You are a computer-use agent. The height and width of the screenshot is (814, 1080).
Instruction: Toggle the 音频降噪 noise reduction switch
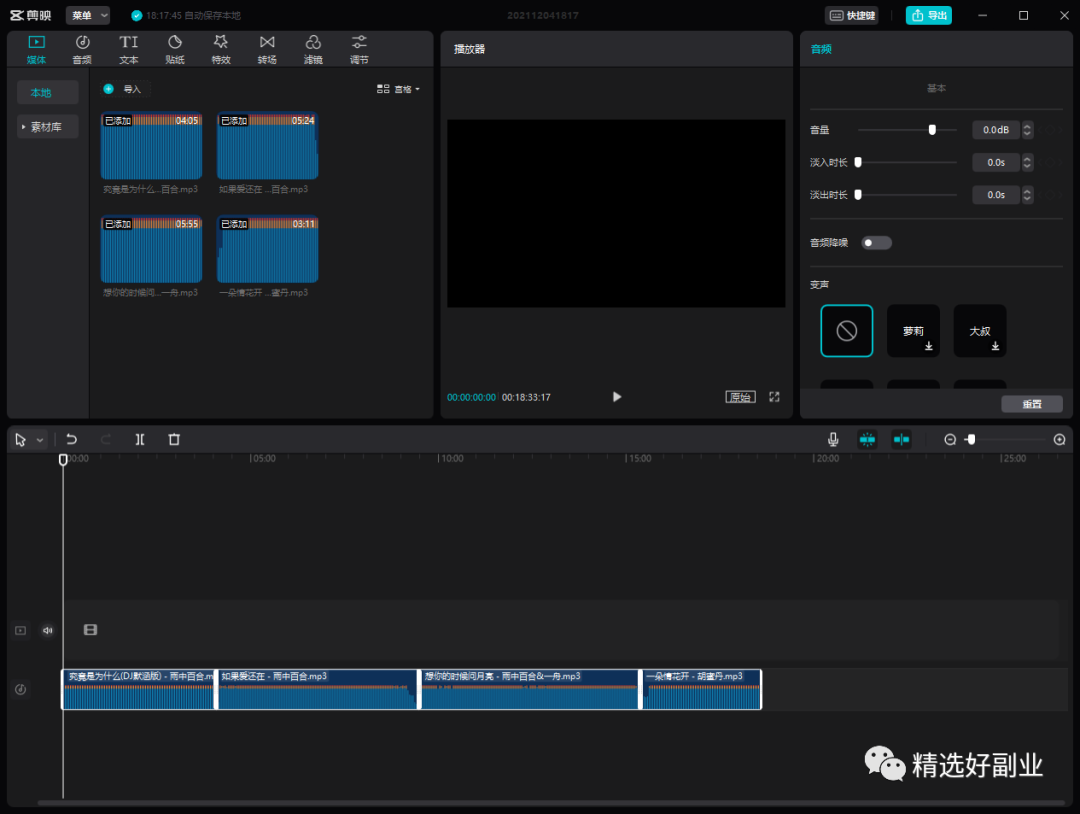click(876, 243)
